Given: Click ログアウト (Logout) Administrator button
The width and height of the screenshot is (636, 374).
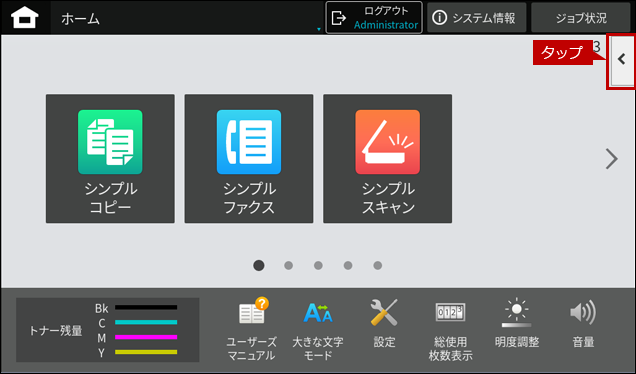Looking at the screenshot, I should tap(374, 17).
